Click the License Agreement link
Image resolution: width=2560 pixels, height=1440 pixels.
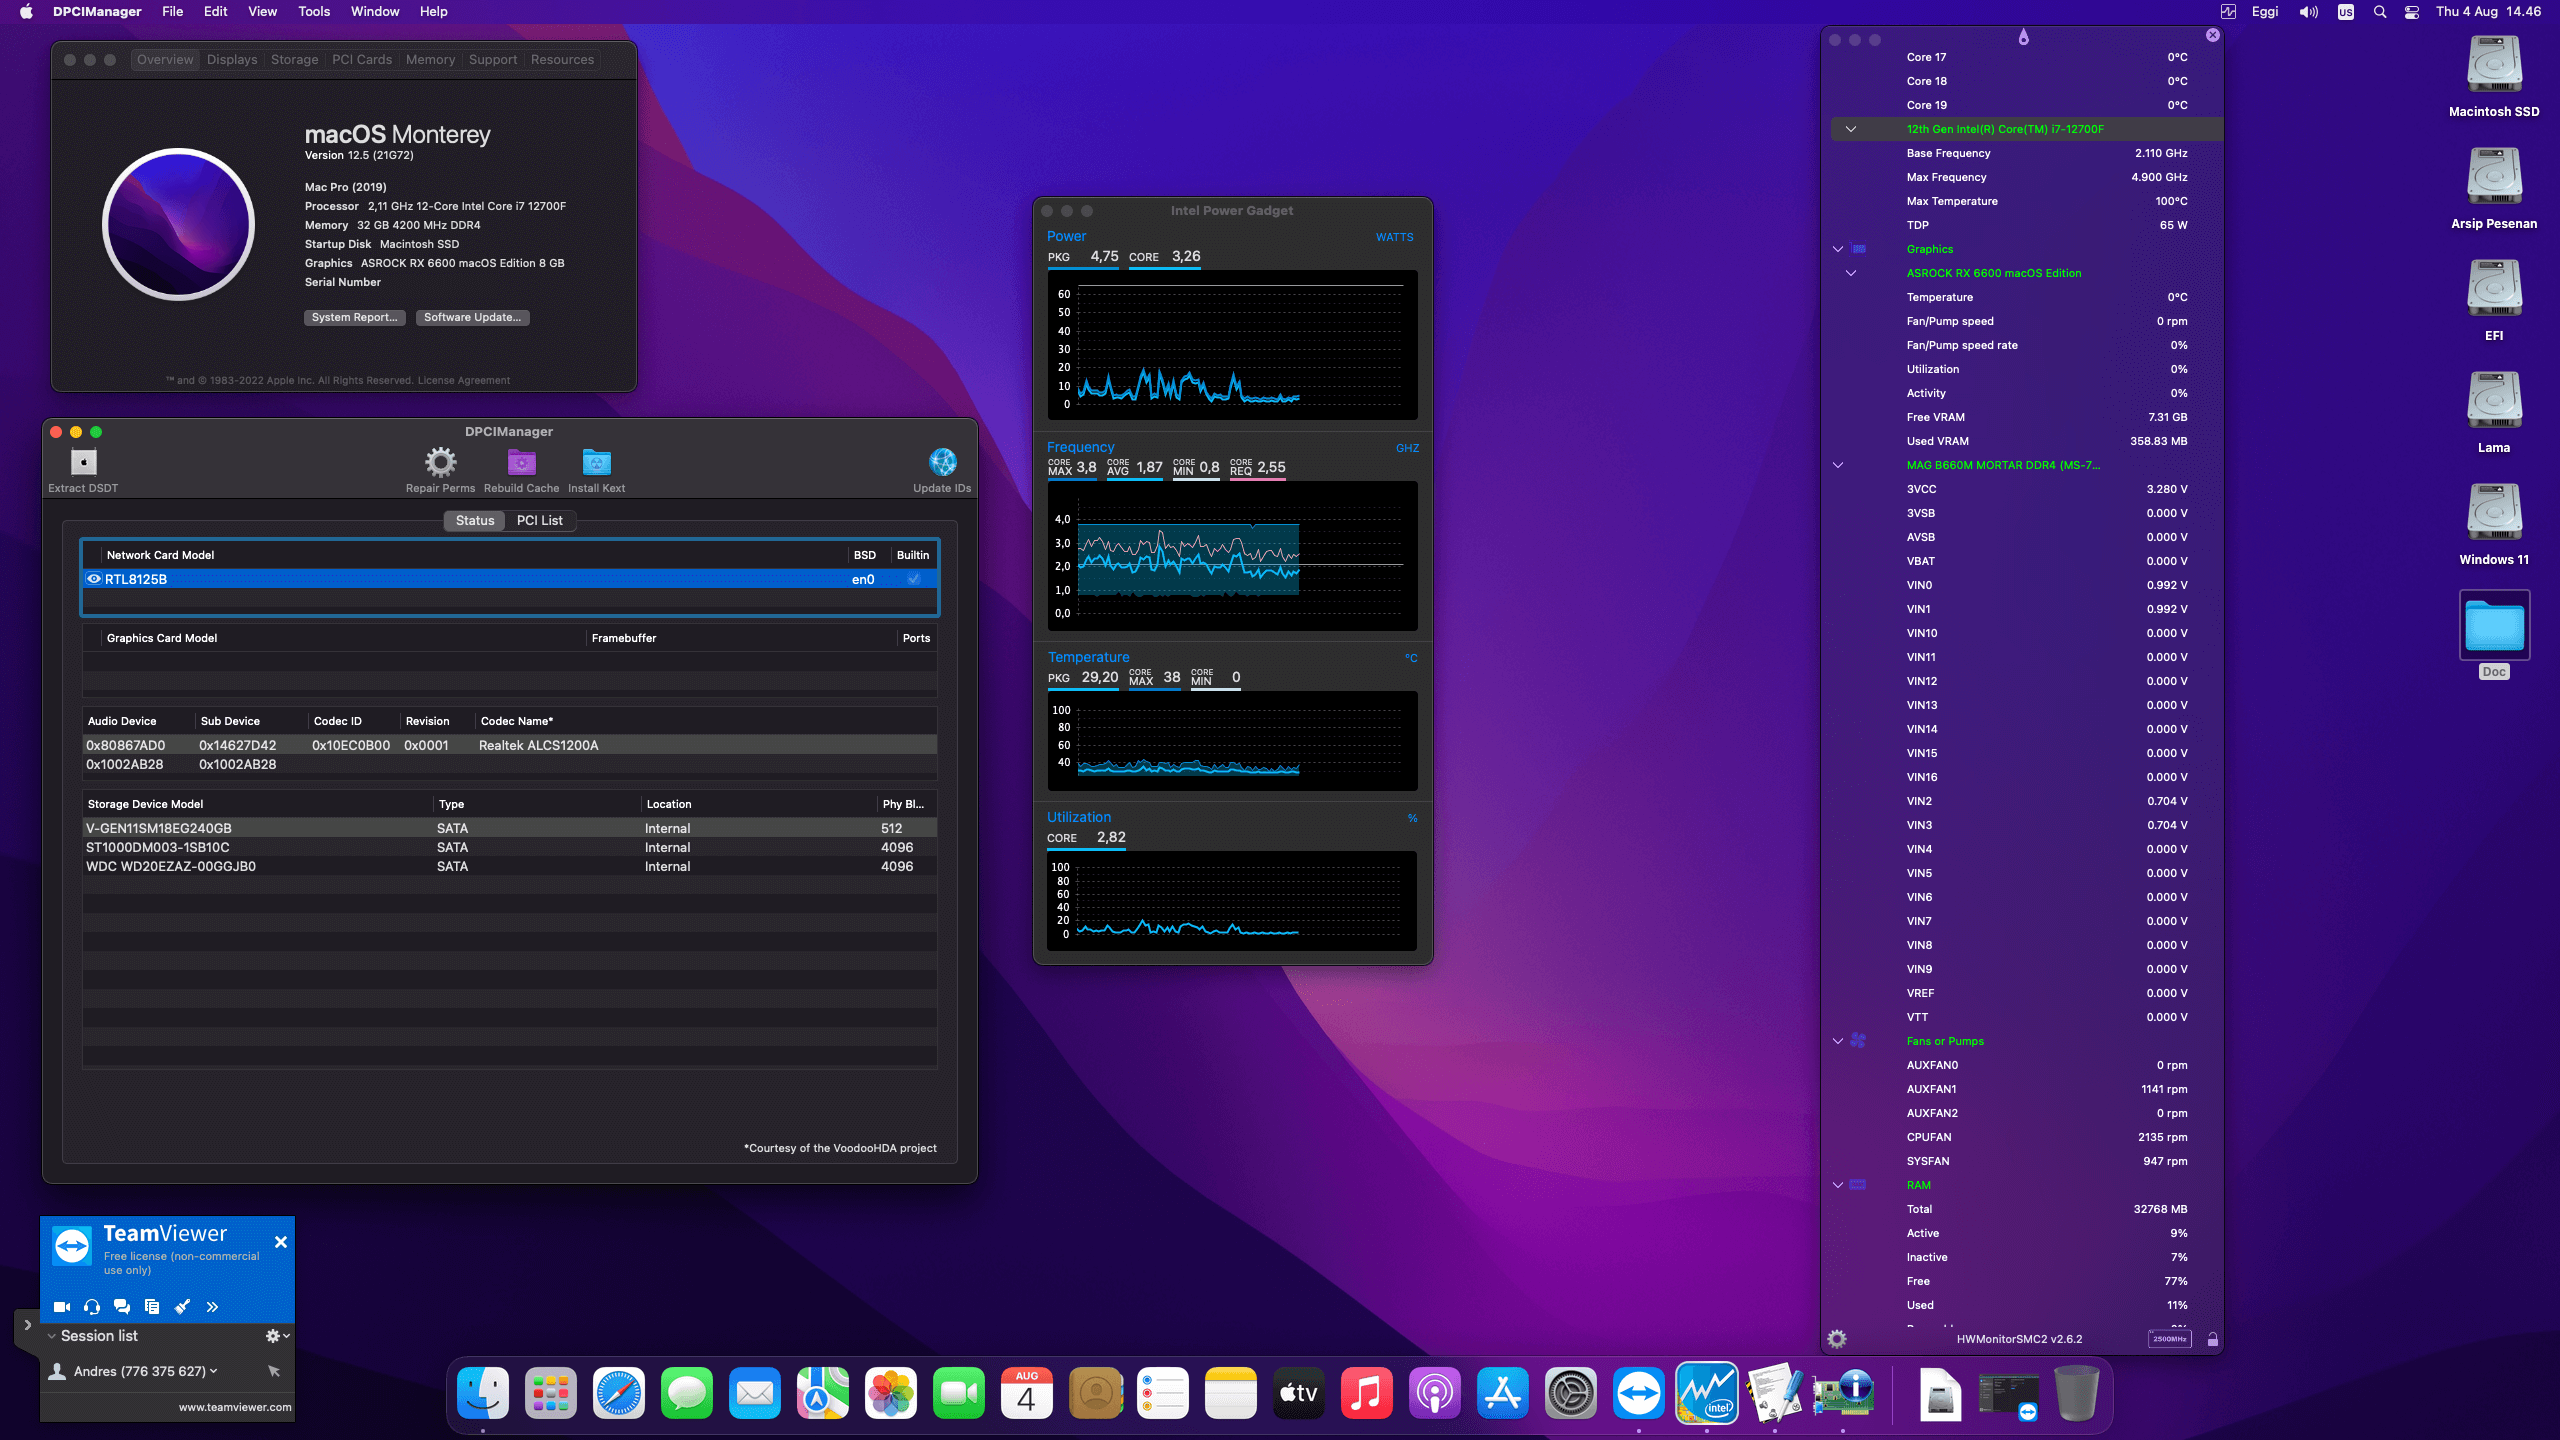click(x=463, y=380)
